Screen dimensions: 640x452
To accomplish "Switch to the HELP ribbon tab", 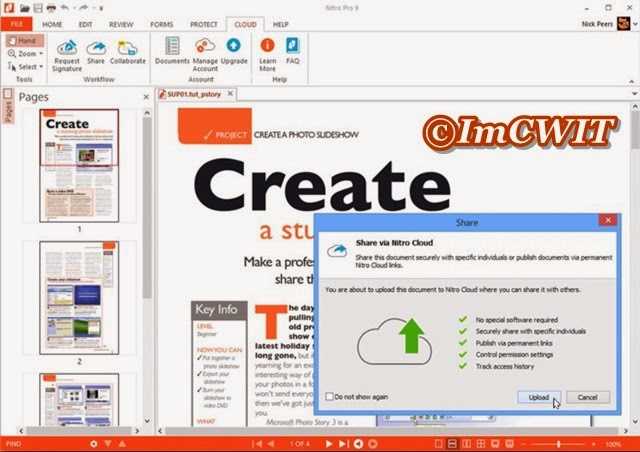I will click(281, 24).
